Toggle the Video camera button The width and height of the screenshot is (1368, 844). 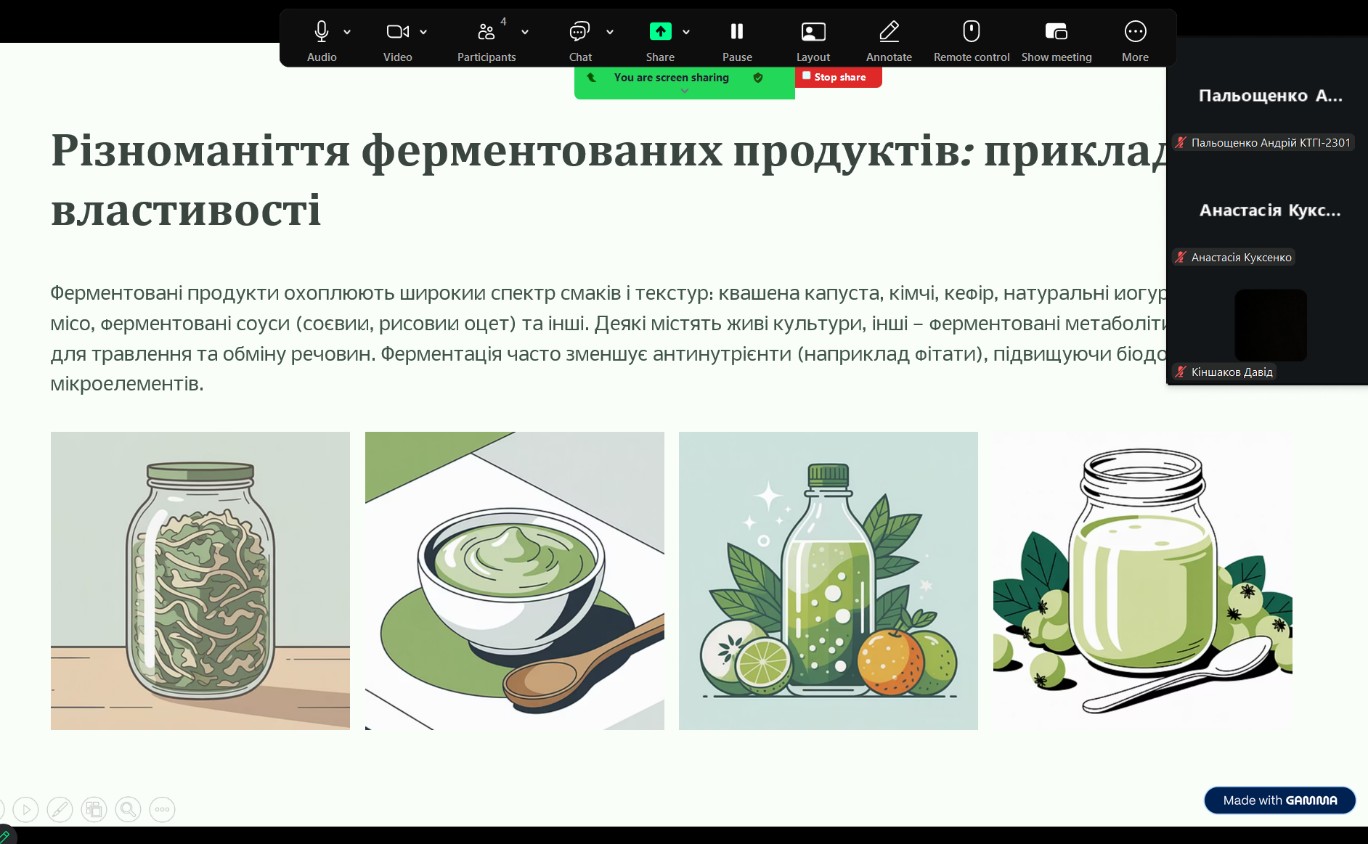pos(397,32)
